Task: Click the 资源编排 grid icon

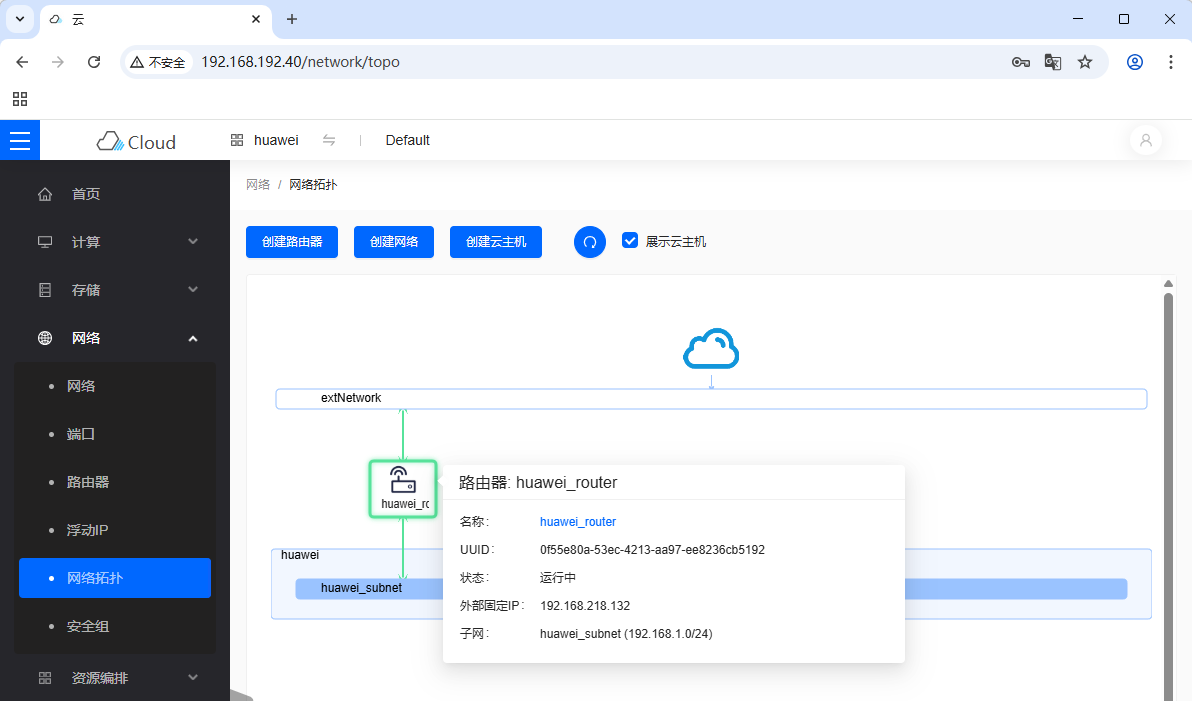Action: tap(46, 677)
